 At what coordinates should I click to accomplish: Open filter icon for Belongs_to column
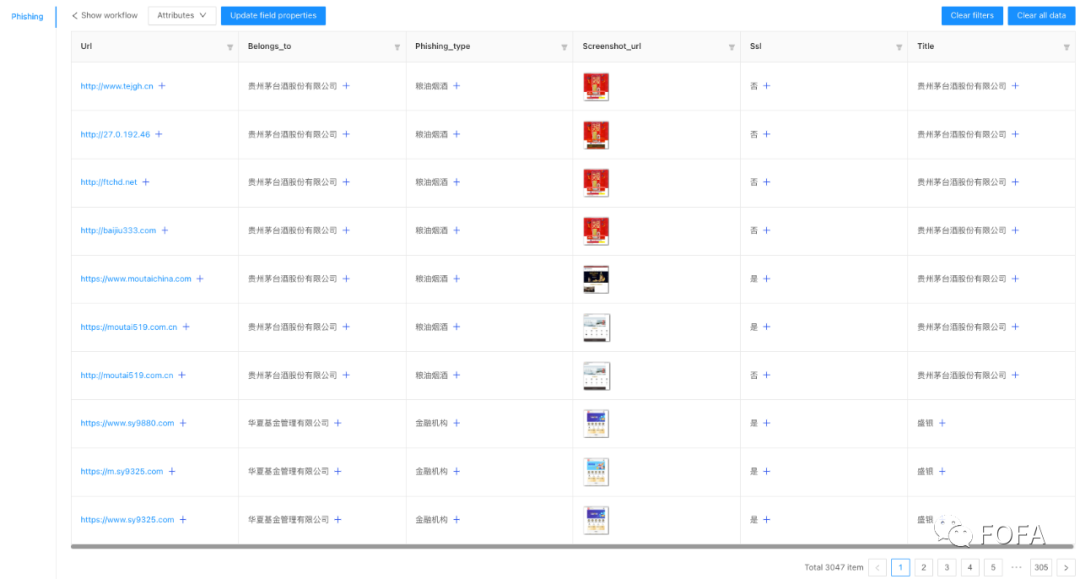pyautogui.click(x=397, y=48)
